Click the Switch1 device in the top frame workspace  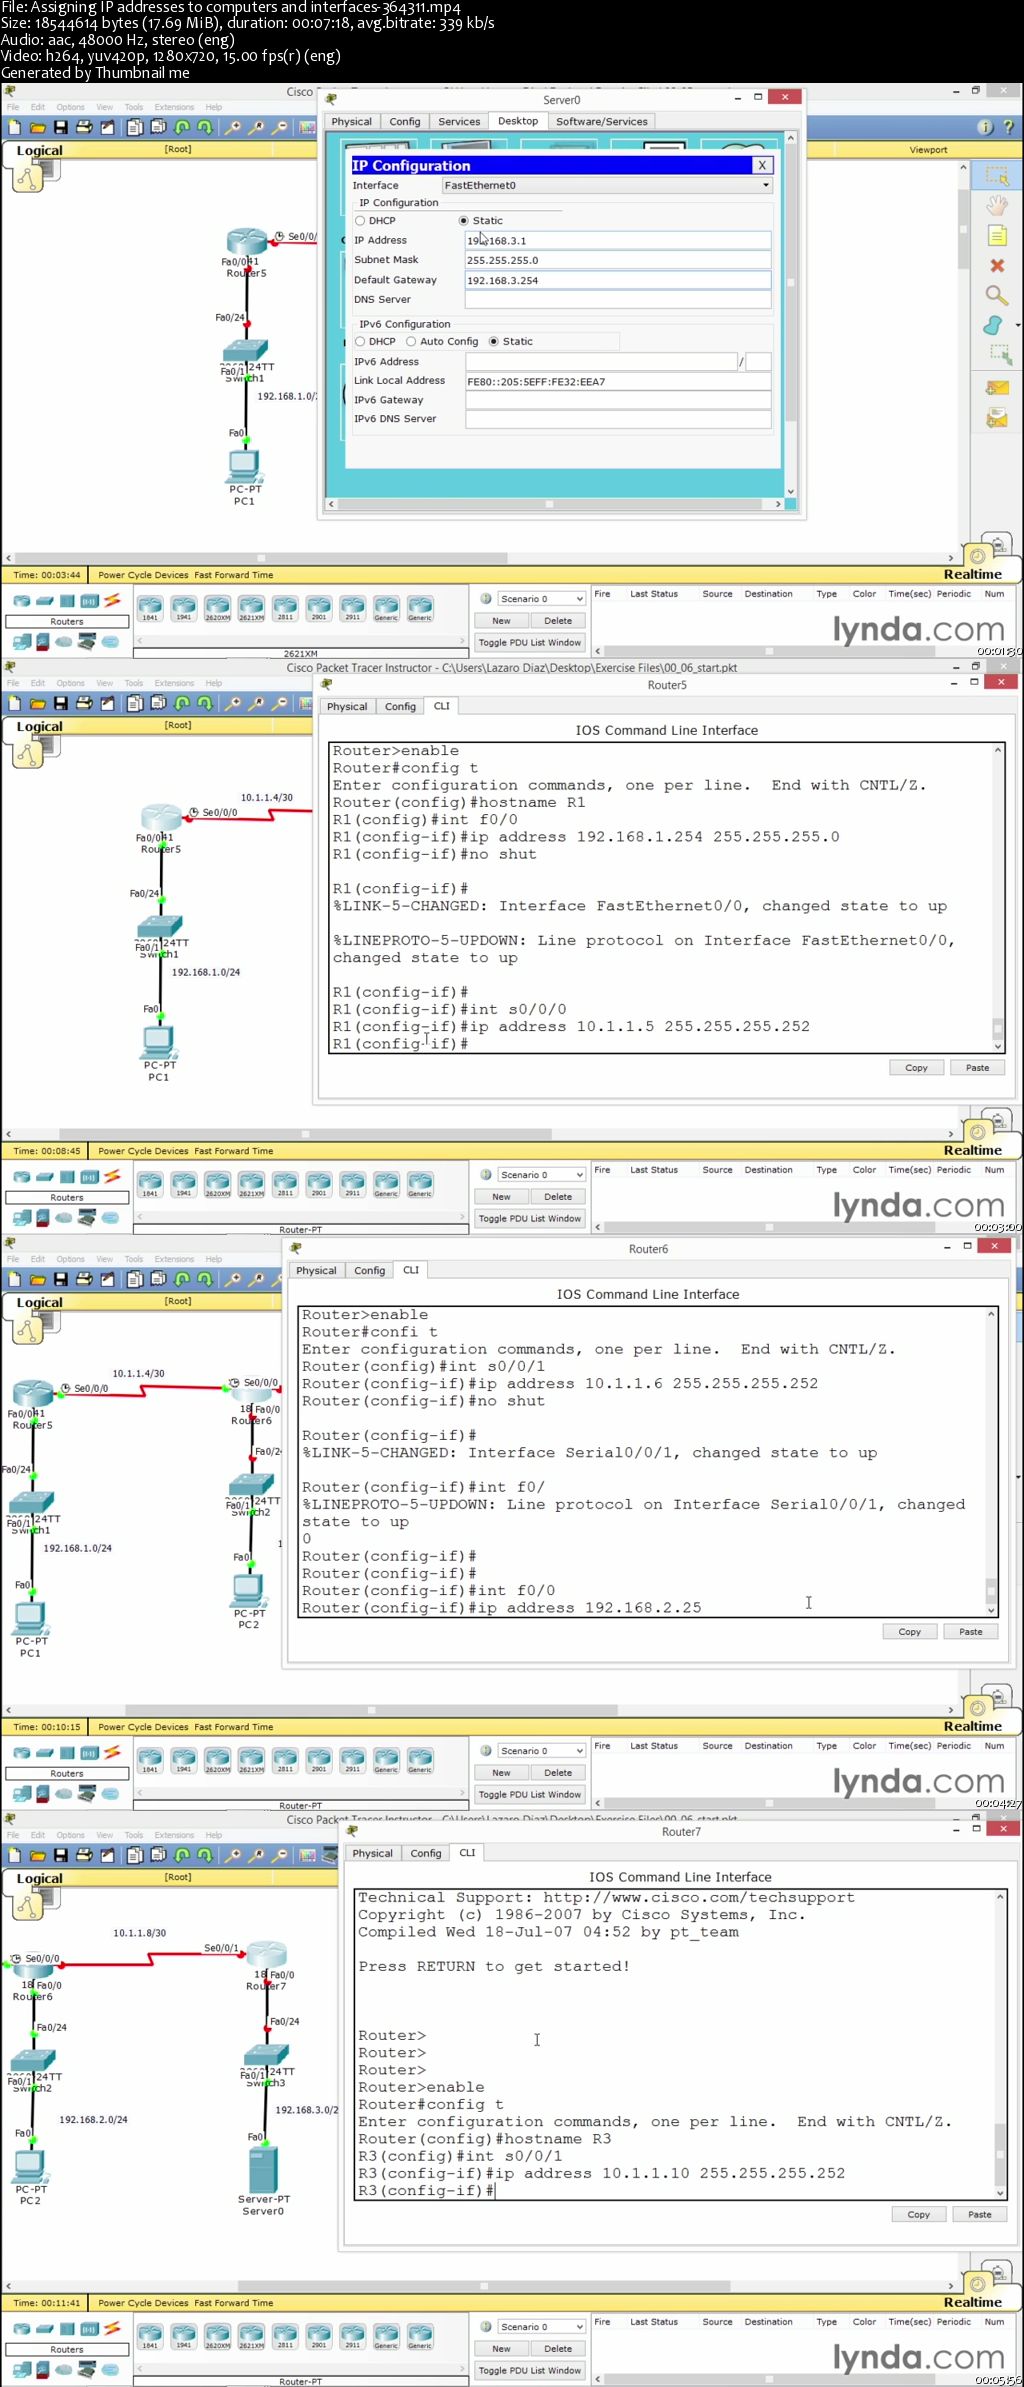[245, 351]
